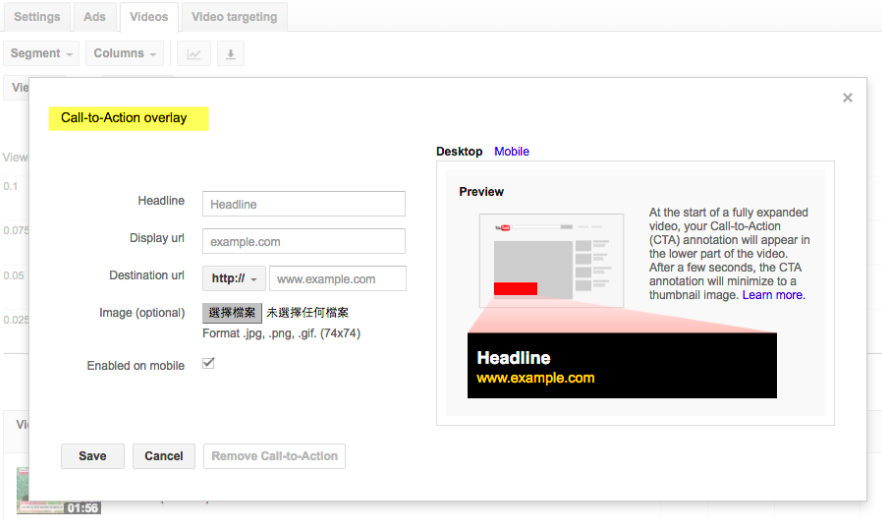Click the Headline text field
The image size is (882, 519).
click(x=303, y=204)
